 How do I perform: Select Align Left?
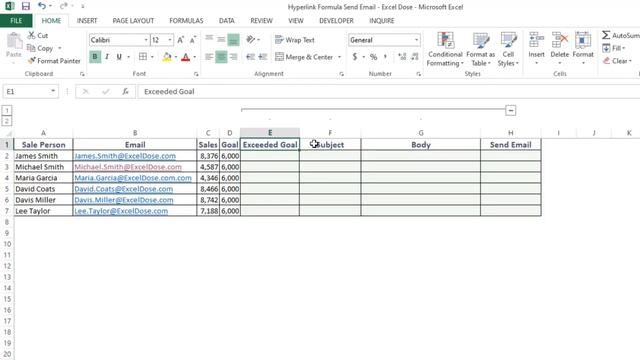209,57
